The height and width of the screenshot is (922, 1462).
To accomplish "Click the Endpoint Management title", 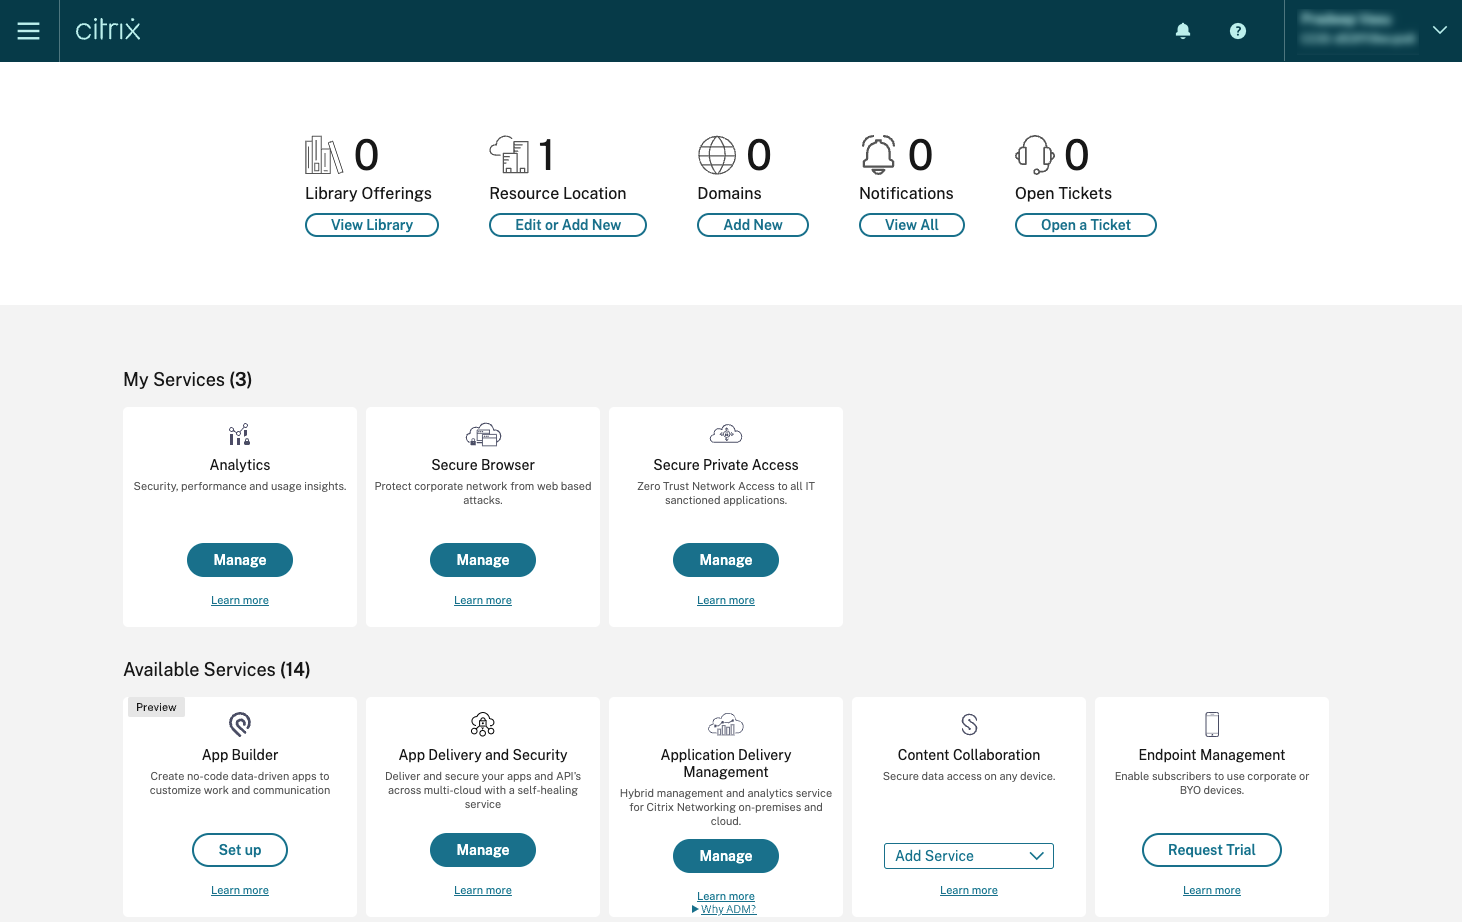I will click(x=1212, y=755).
